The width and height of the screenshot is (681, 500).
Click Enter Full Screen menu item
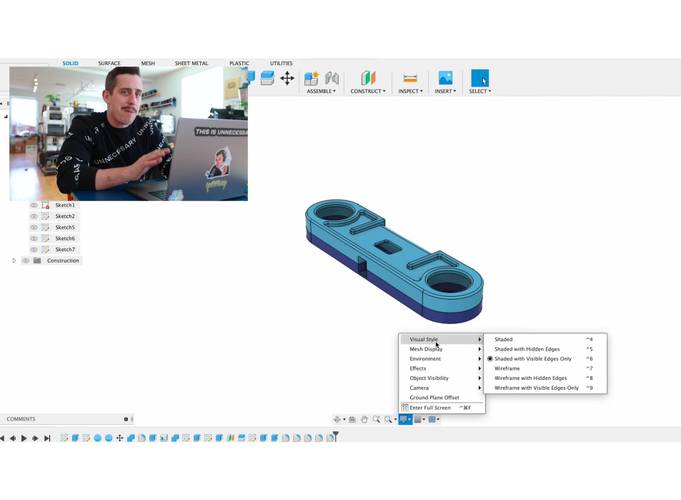click(x=442, y=407)
